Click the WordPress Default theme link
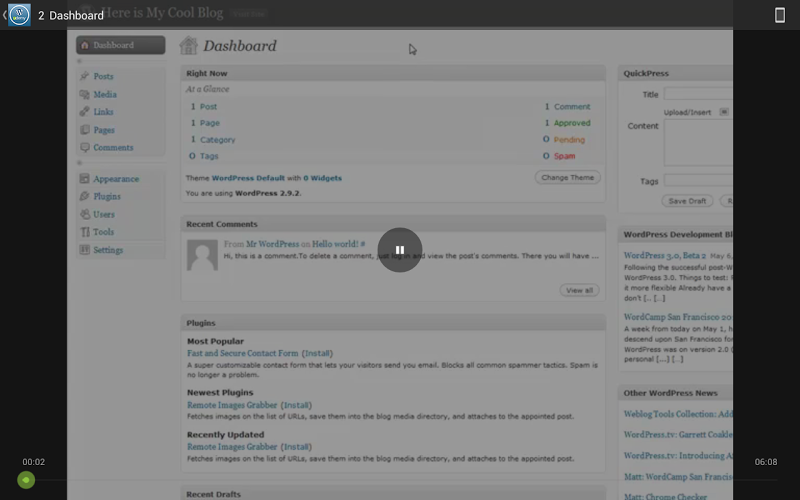800x500 pixels. pos(248,178)
